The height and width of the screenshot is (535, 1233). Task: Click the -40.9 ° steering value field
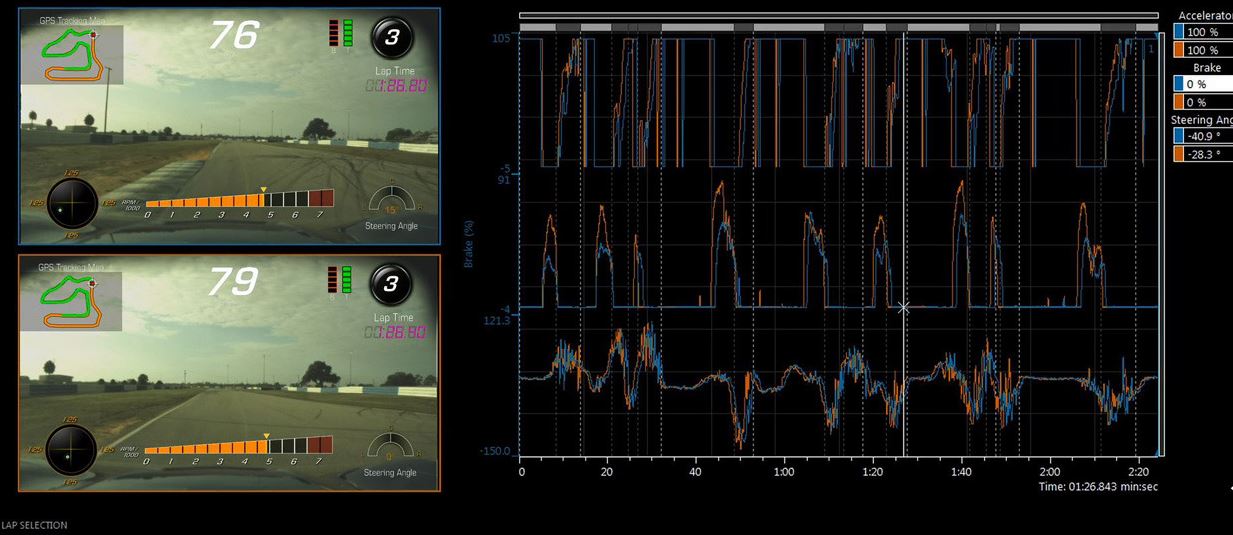pyautogui.click(x=1208, y=136)
